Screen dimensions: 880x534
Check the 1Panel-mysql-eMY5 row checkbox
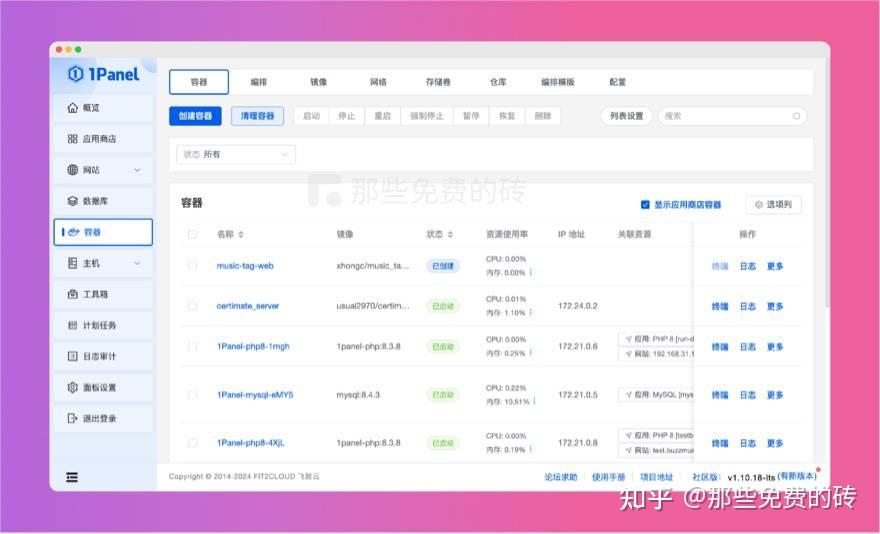[x=192, y=395]
